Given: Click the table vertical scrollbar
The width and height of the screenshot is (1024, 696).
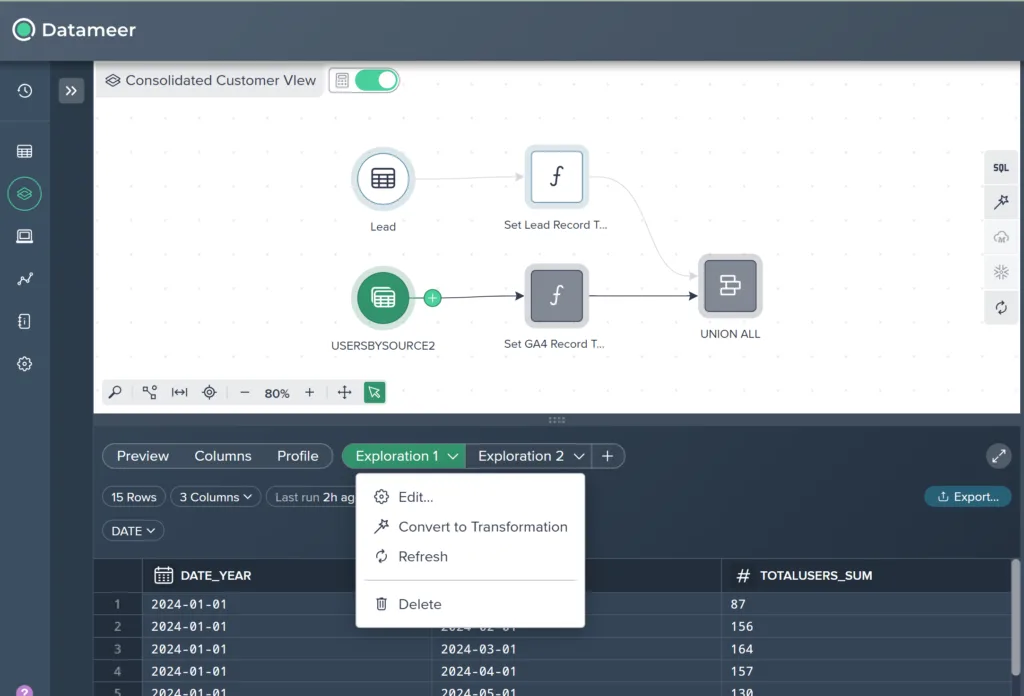Looking at the screenshot, I should [x=1016, y=617].
